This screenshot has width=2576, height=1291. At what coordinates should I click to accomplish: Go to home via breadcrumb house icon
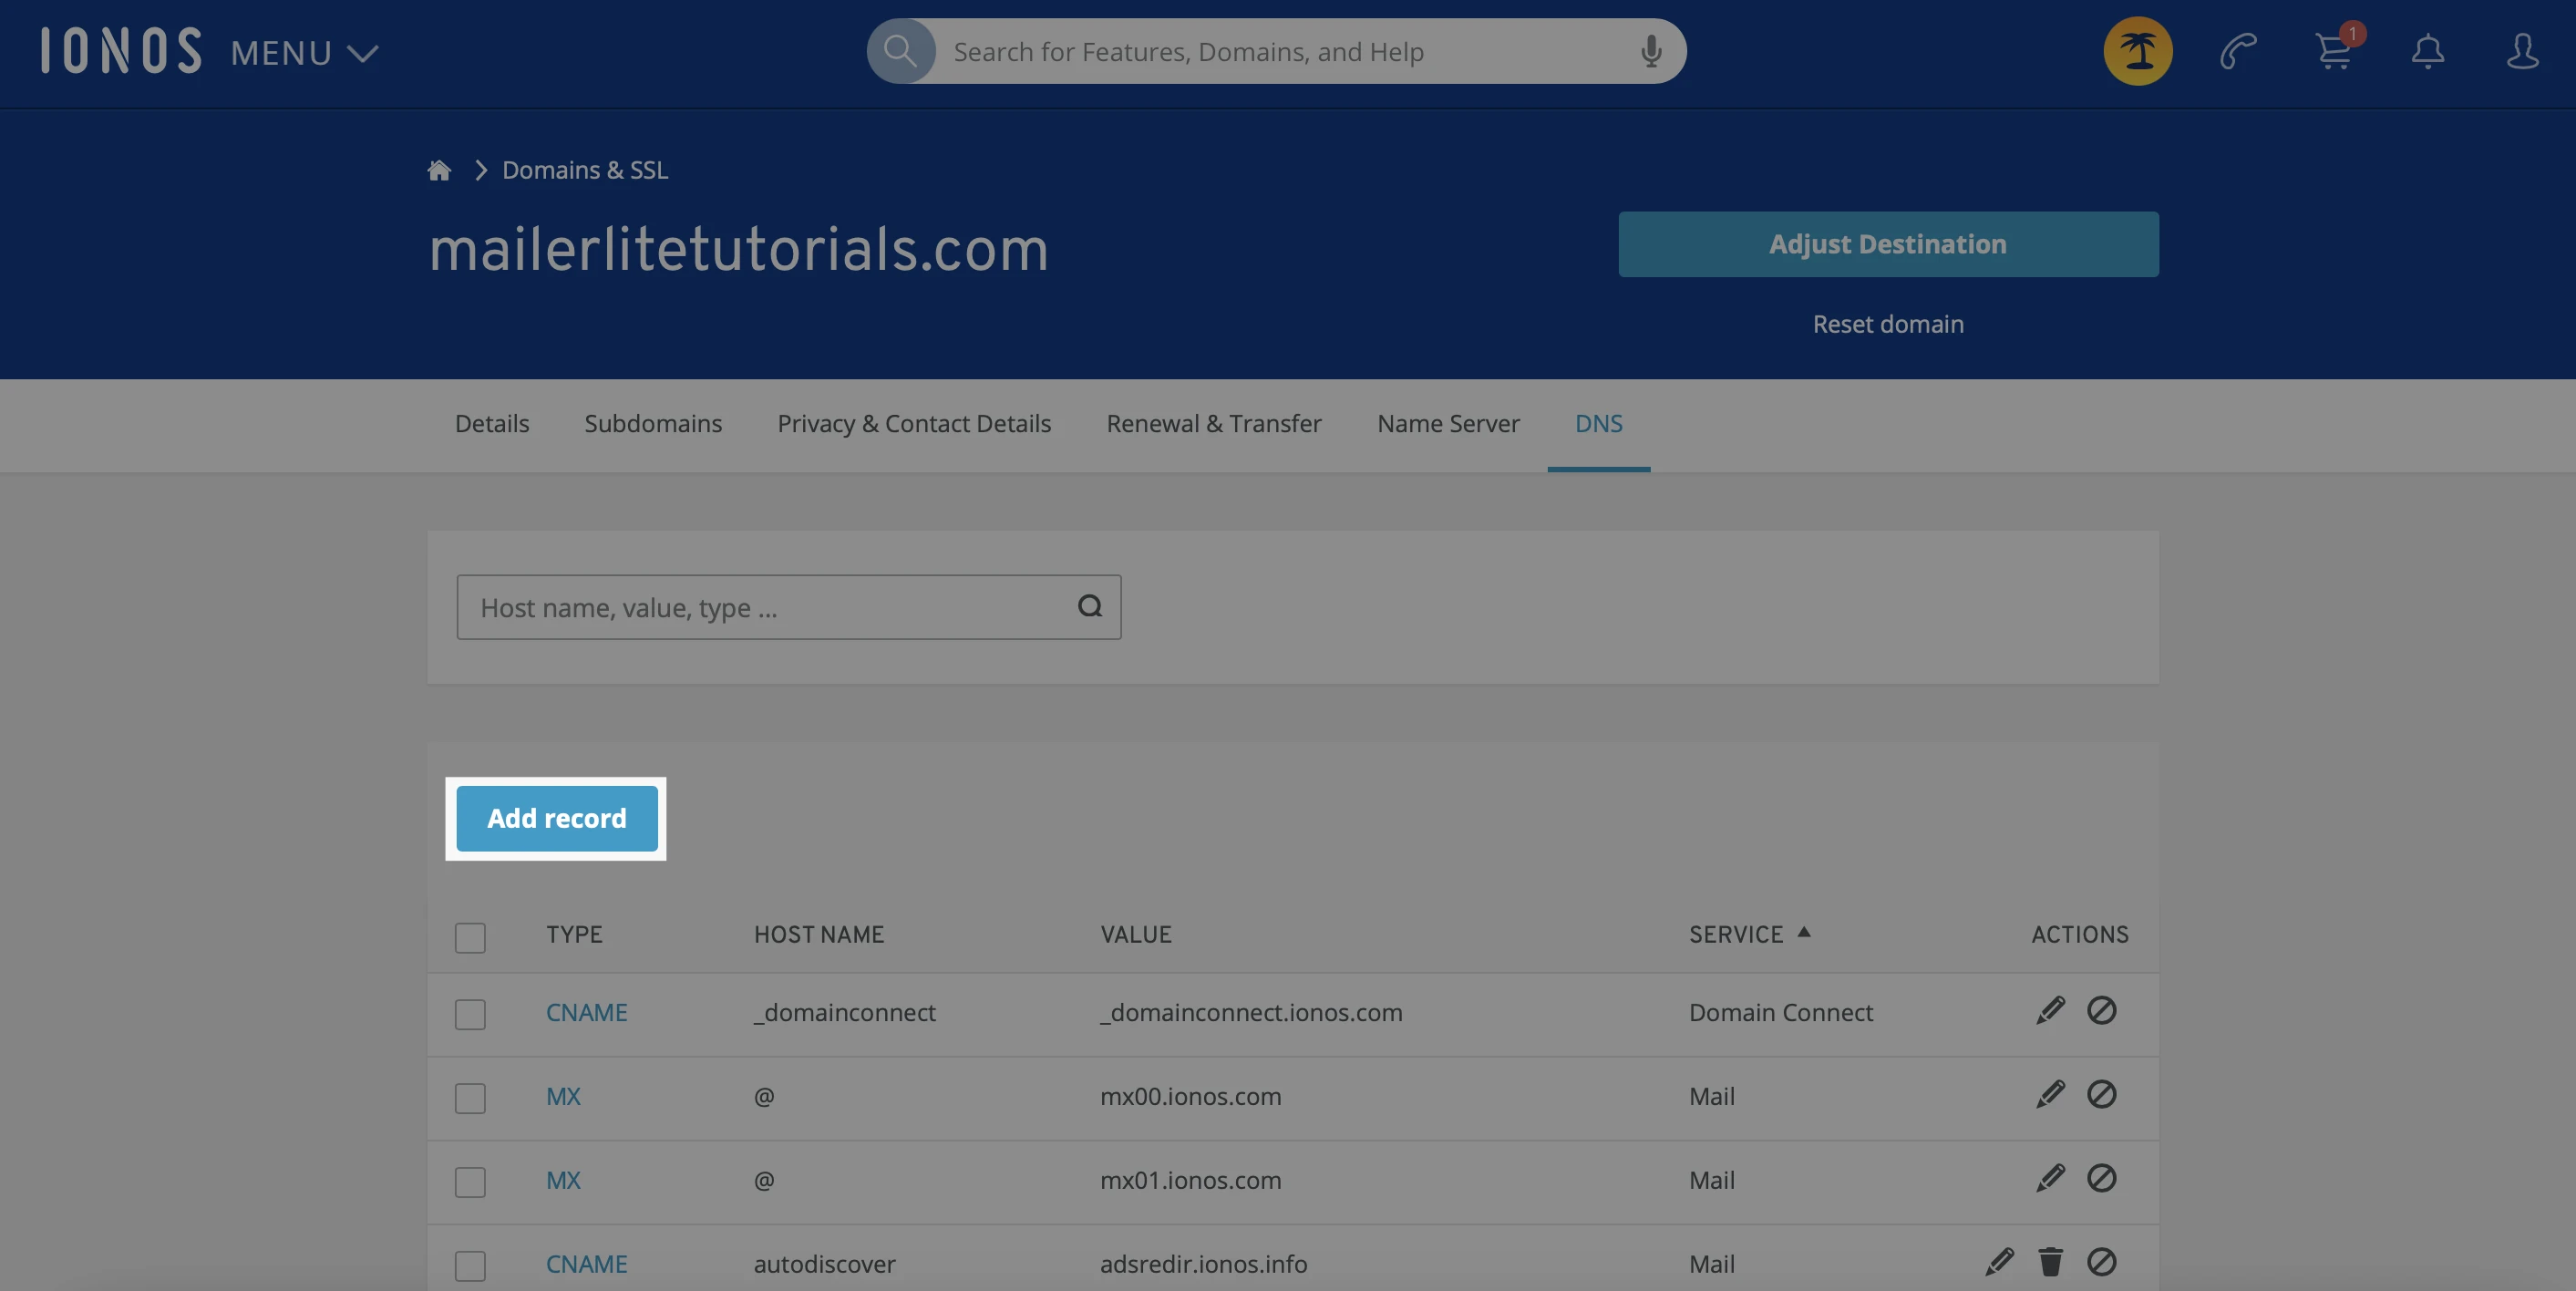(439, 170)
